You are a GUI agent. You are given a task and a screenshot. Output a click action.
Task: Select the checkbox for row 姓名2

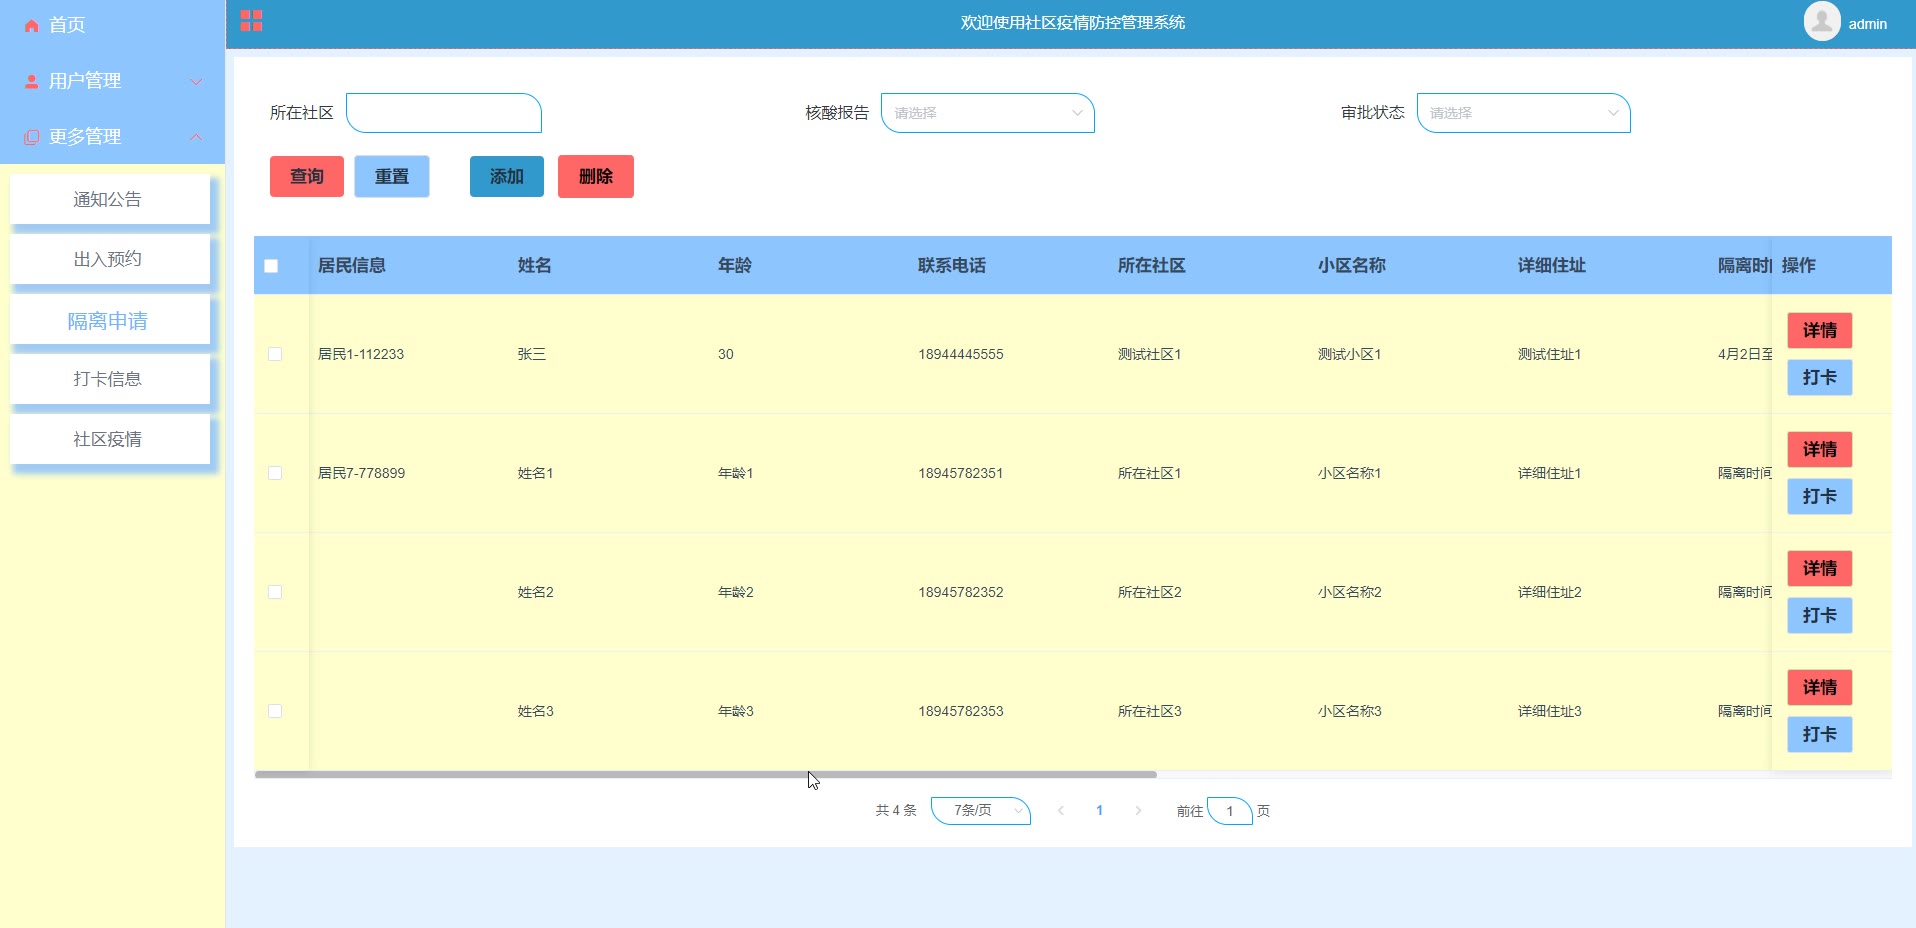click(x=275, y=592)
